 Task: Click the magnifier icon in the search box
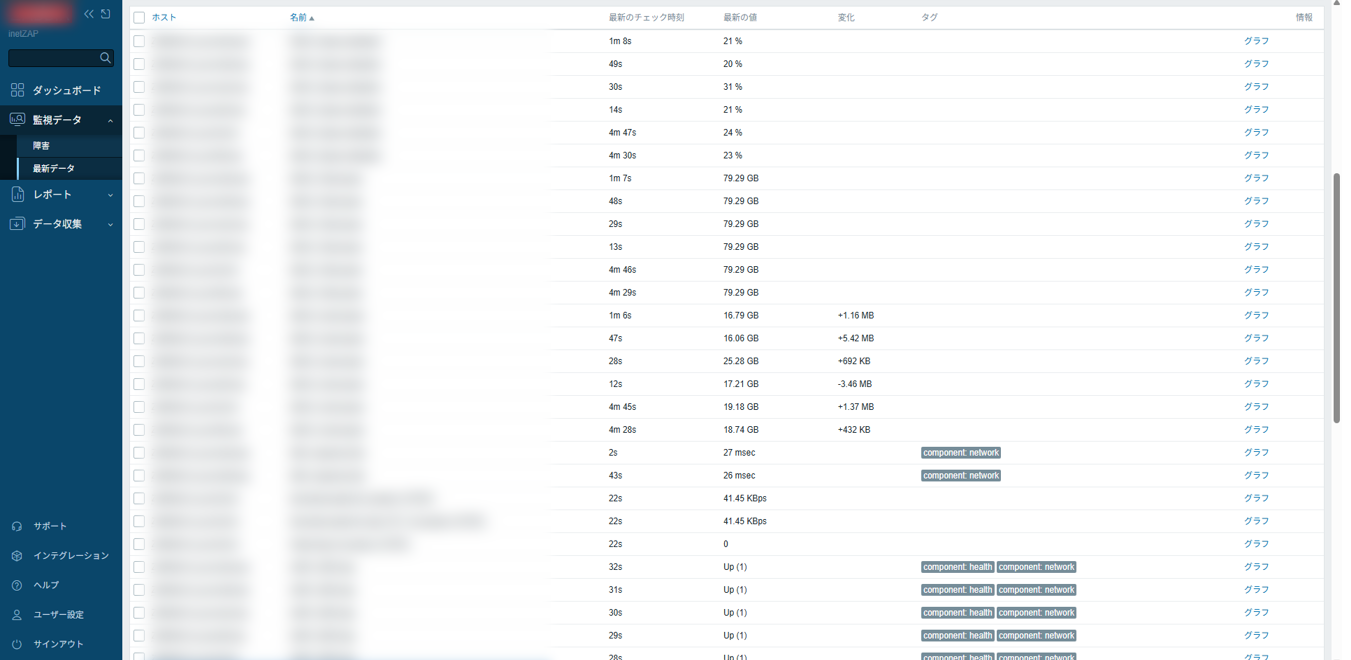click(105, 58)
